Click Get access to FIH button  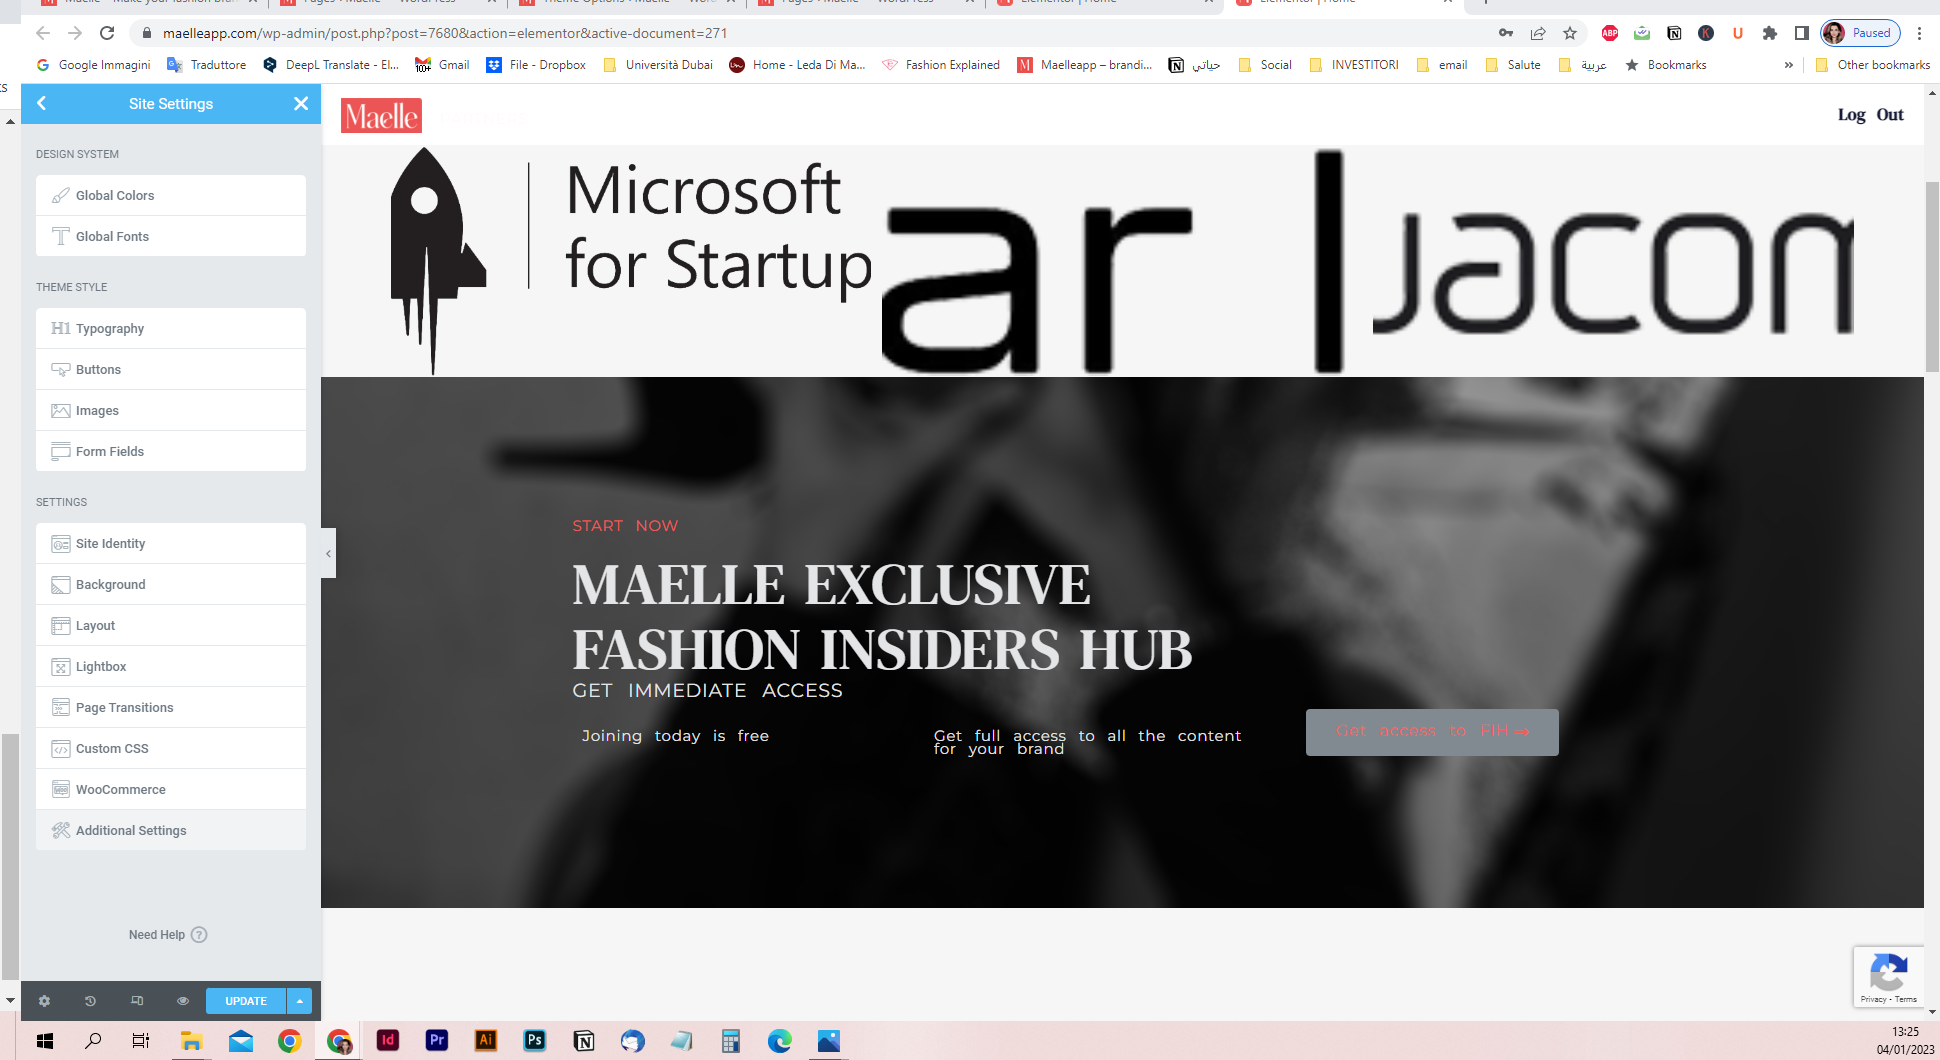coord(1432,732)
